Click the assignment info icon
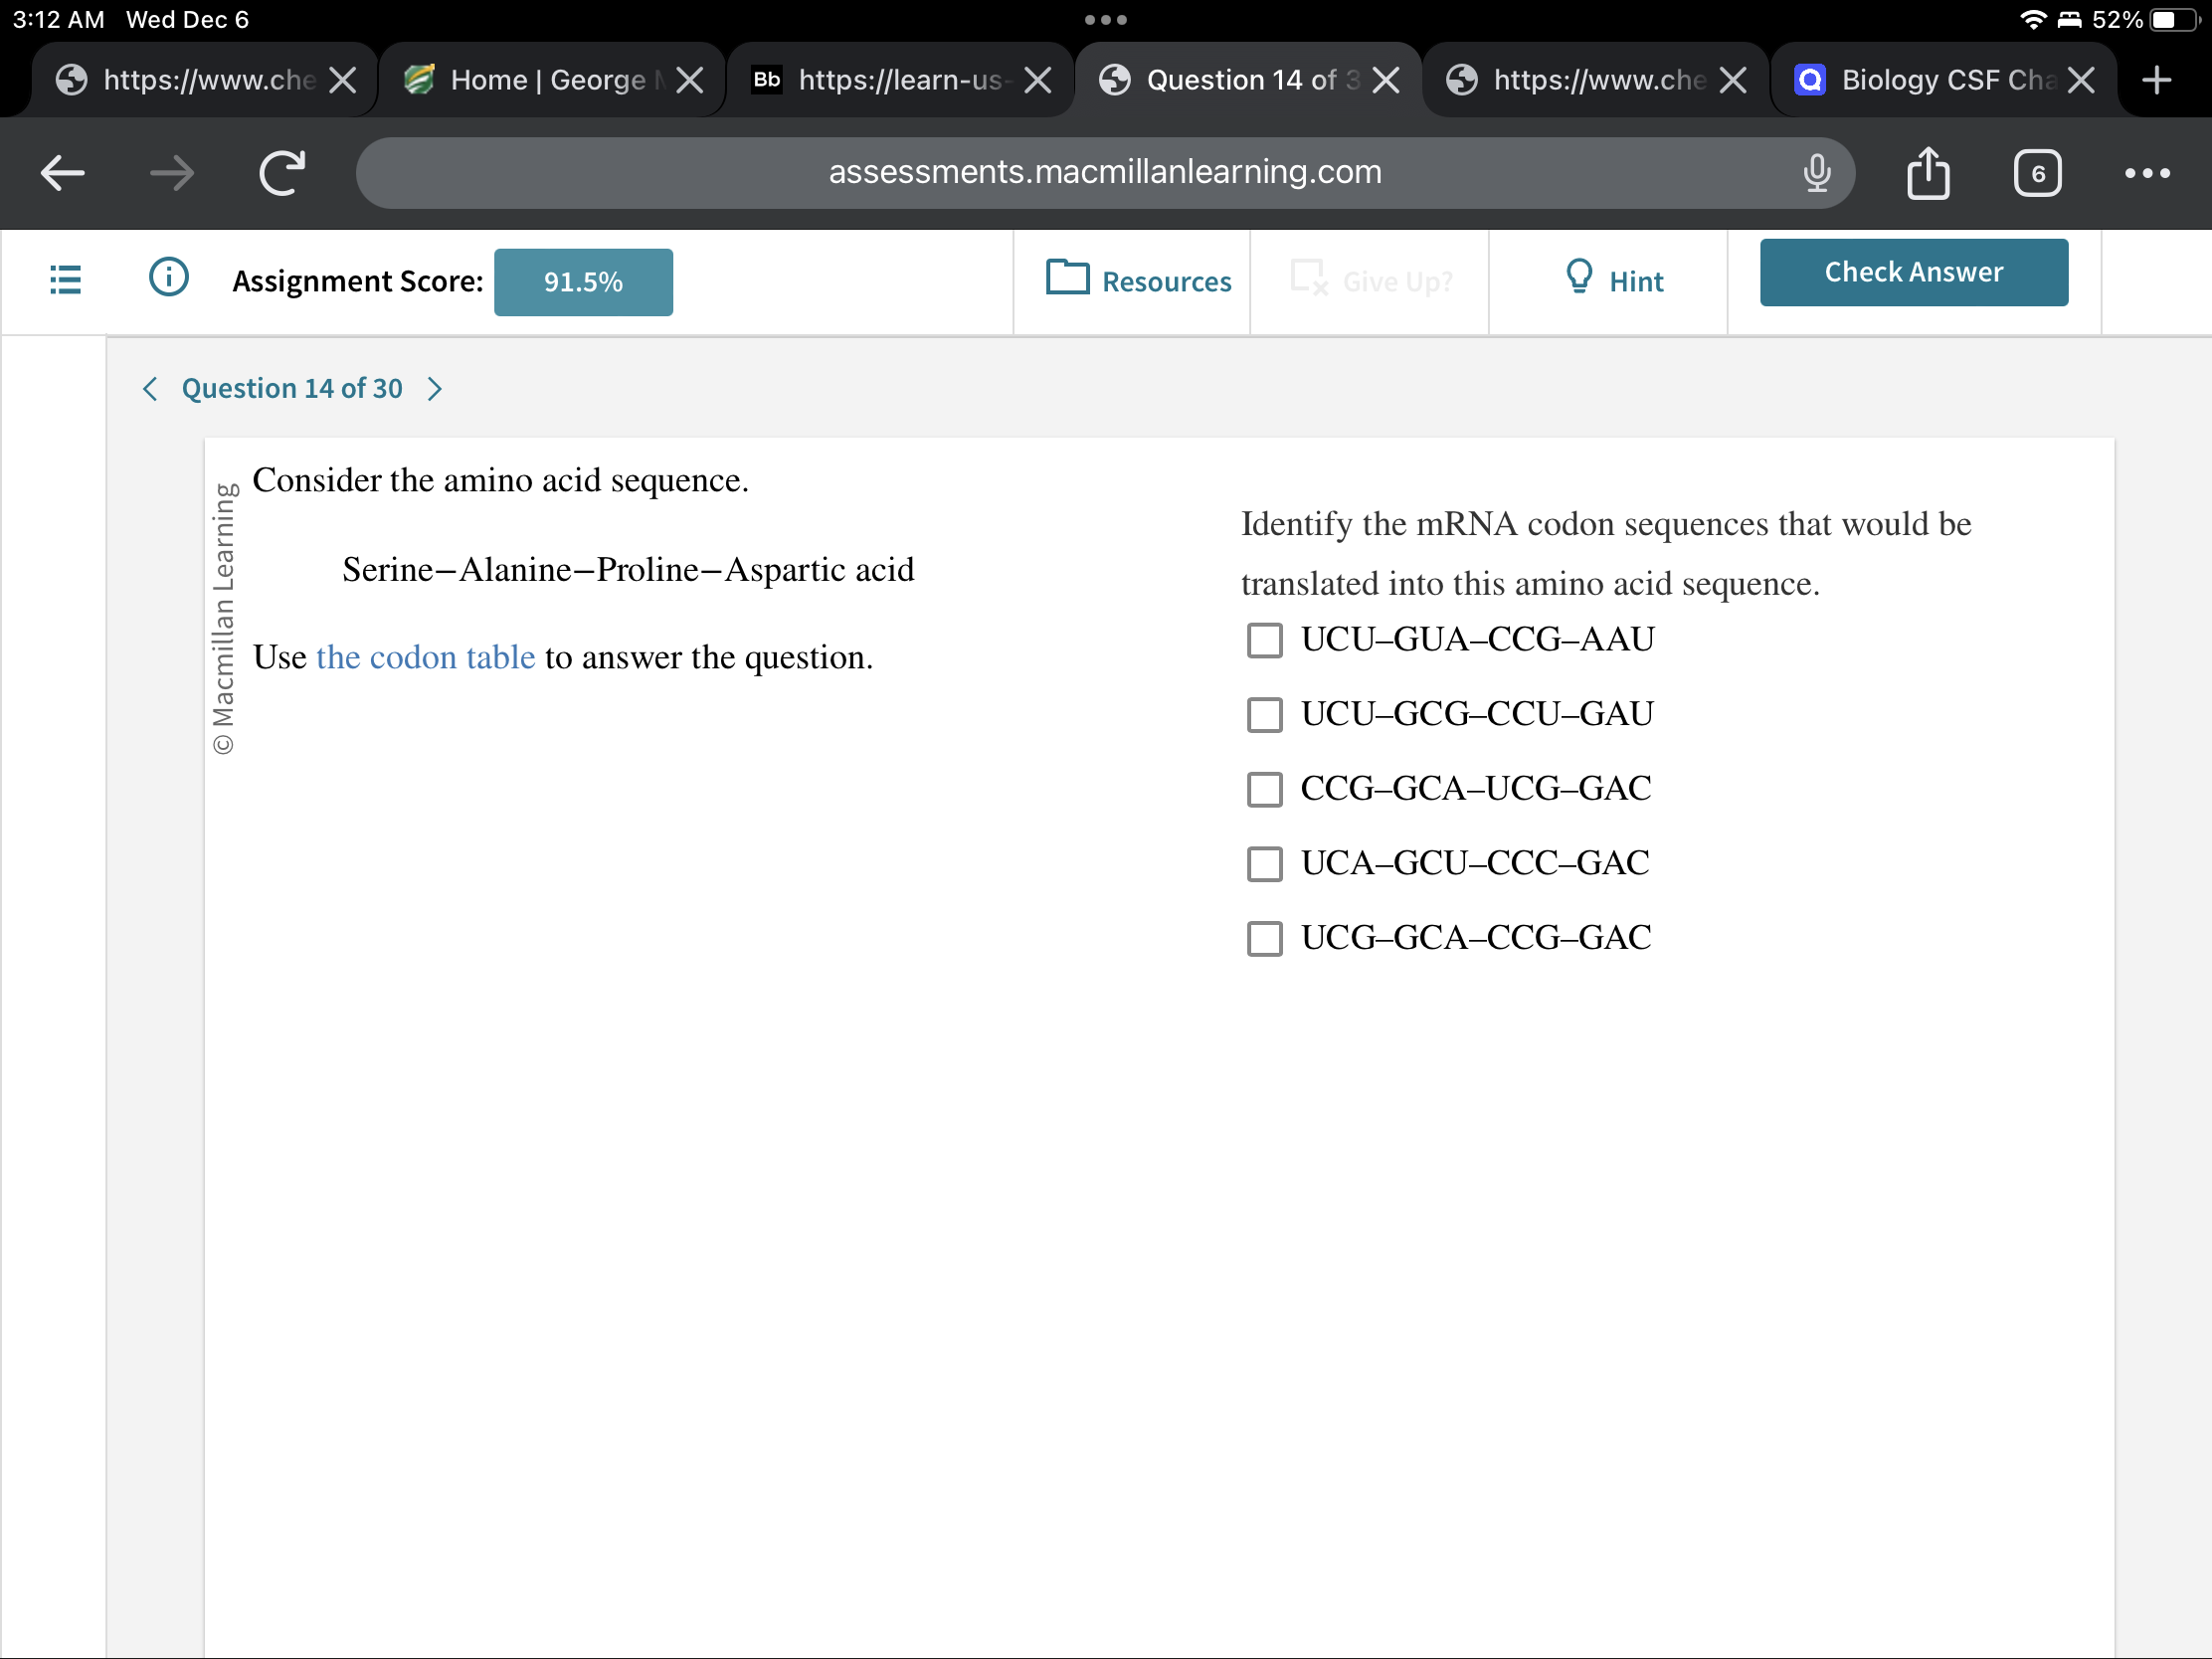 [167, 278]
